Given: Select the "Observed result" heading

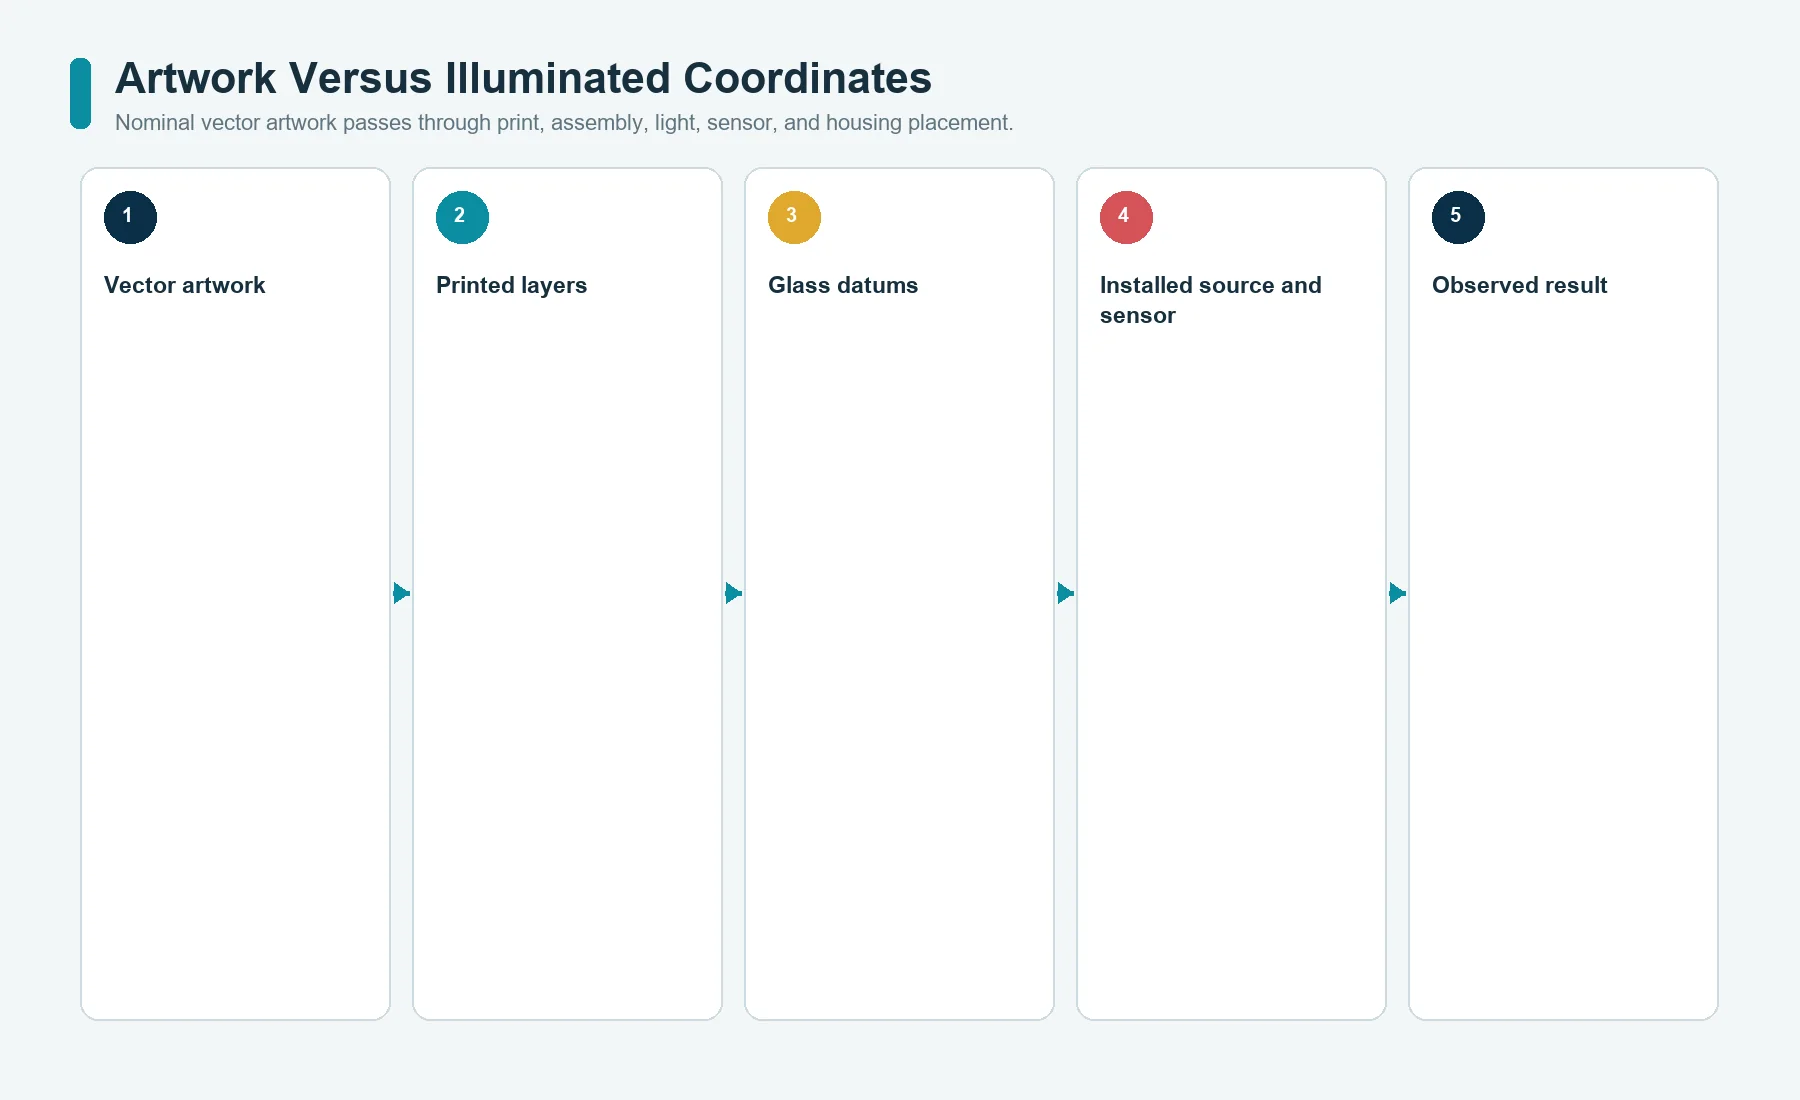Looking at the screenshot, I should click(1519, 285).
